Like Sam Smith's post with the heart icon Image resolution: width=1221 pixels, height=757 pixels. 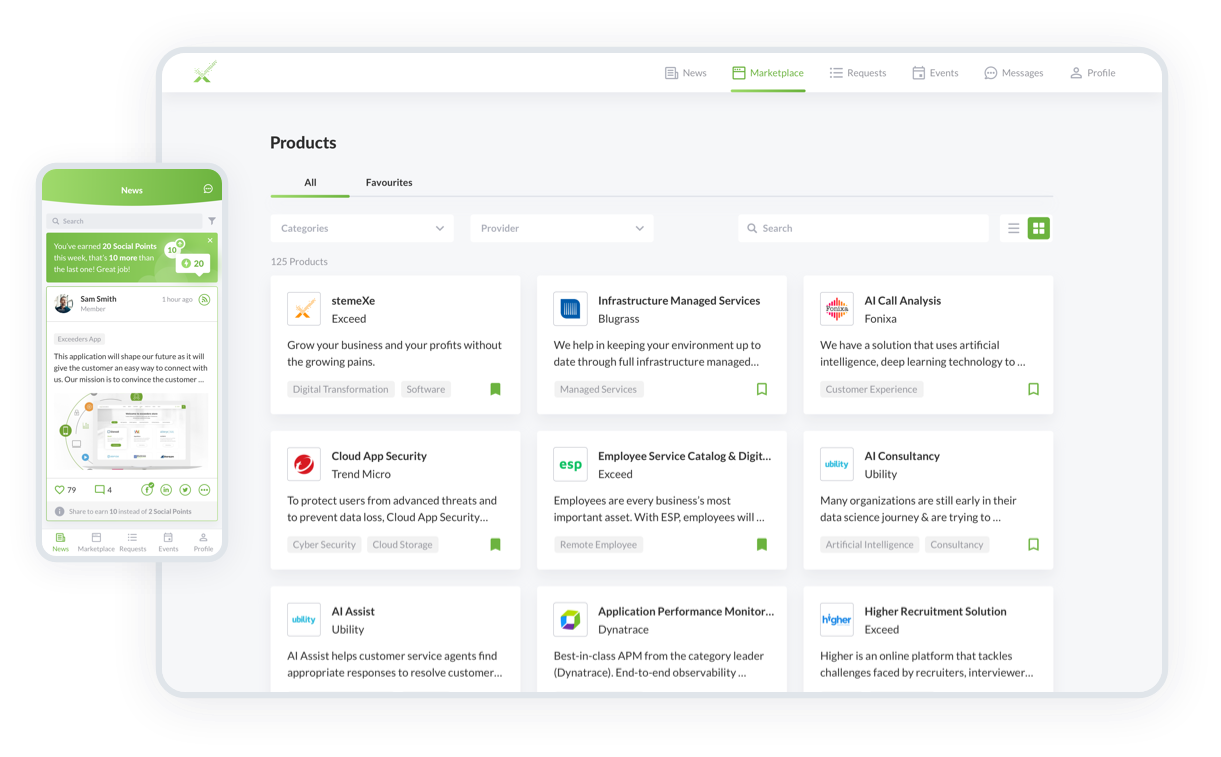tap(60, 490)
